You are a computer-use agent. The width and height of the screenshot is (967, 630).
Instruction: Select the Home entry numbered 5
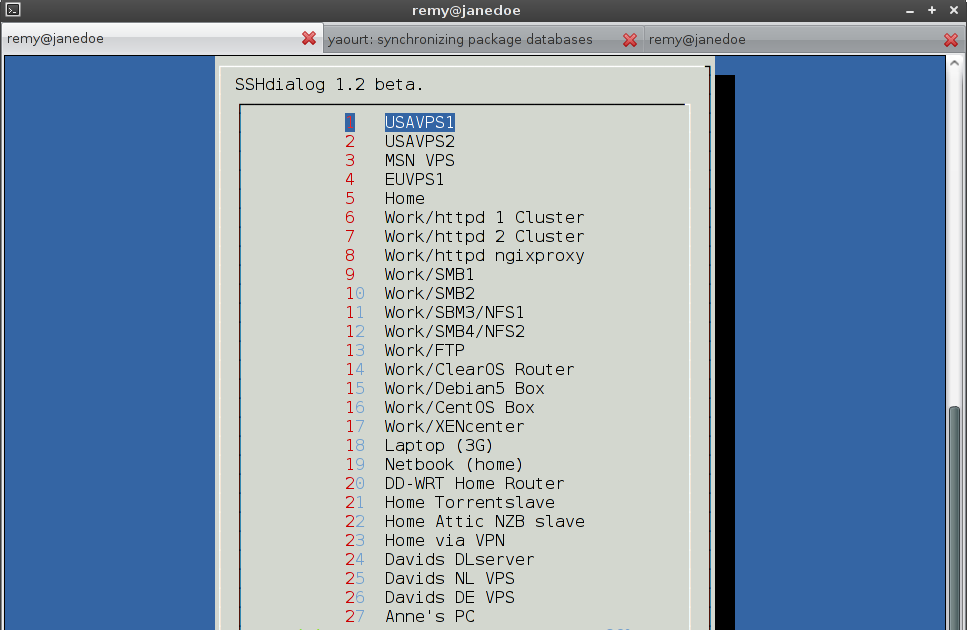[x=405, y=198]
